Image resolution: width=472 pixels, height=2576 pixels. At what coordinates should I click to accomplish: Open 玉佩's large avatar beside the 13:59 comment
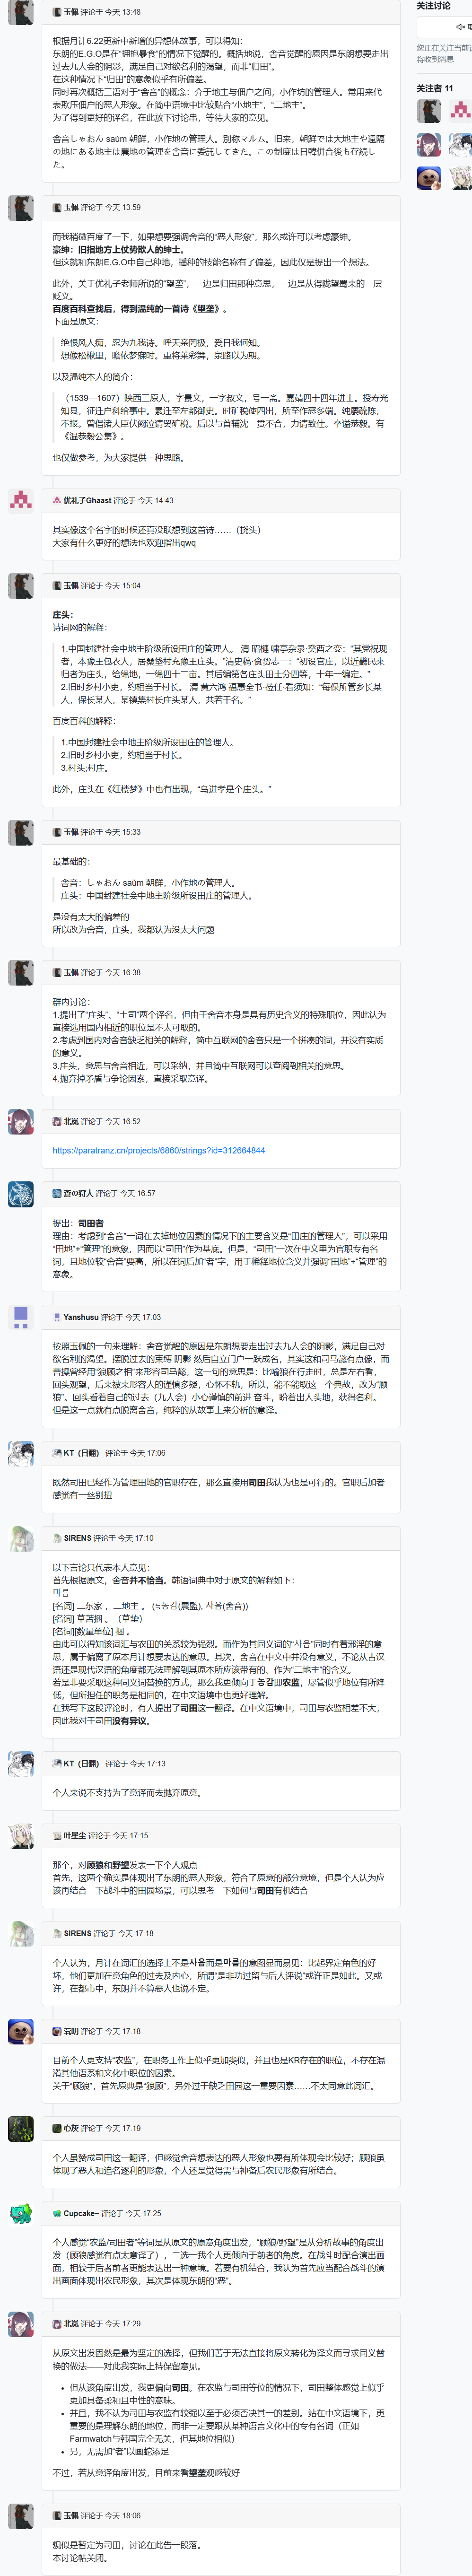pyautogui.click(x=21, y=207)
